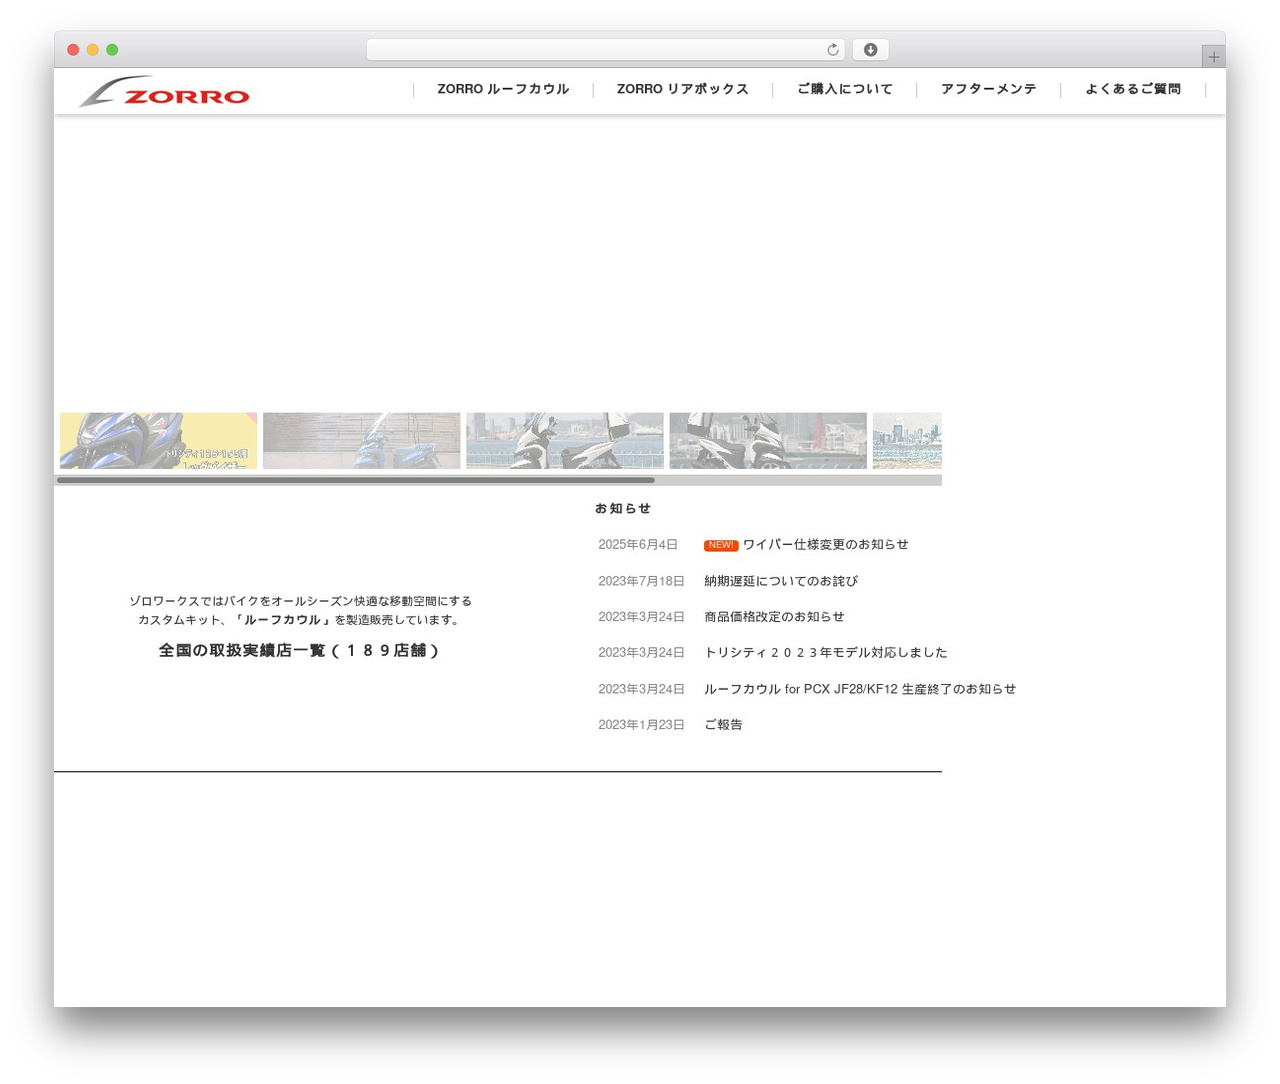Go to ご購入について page
The image size is (1280, 1084).
[x=844, y=89]
